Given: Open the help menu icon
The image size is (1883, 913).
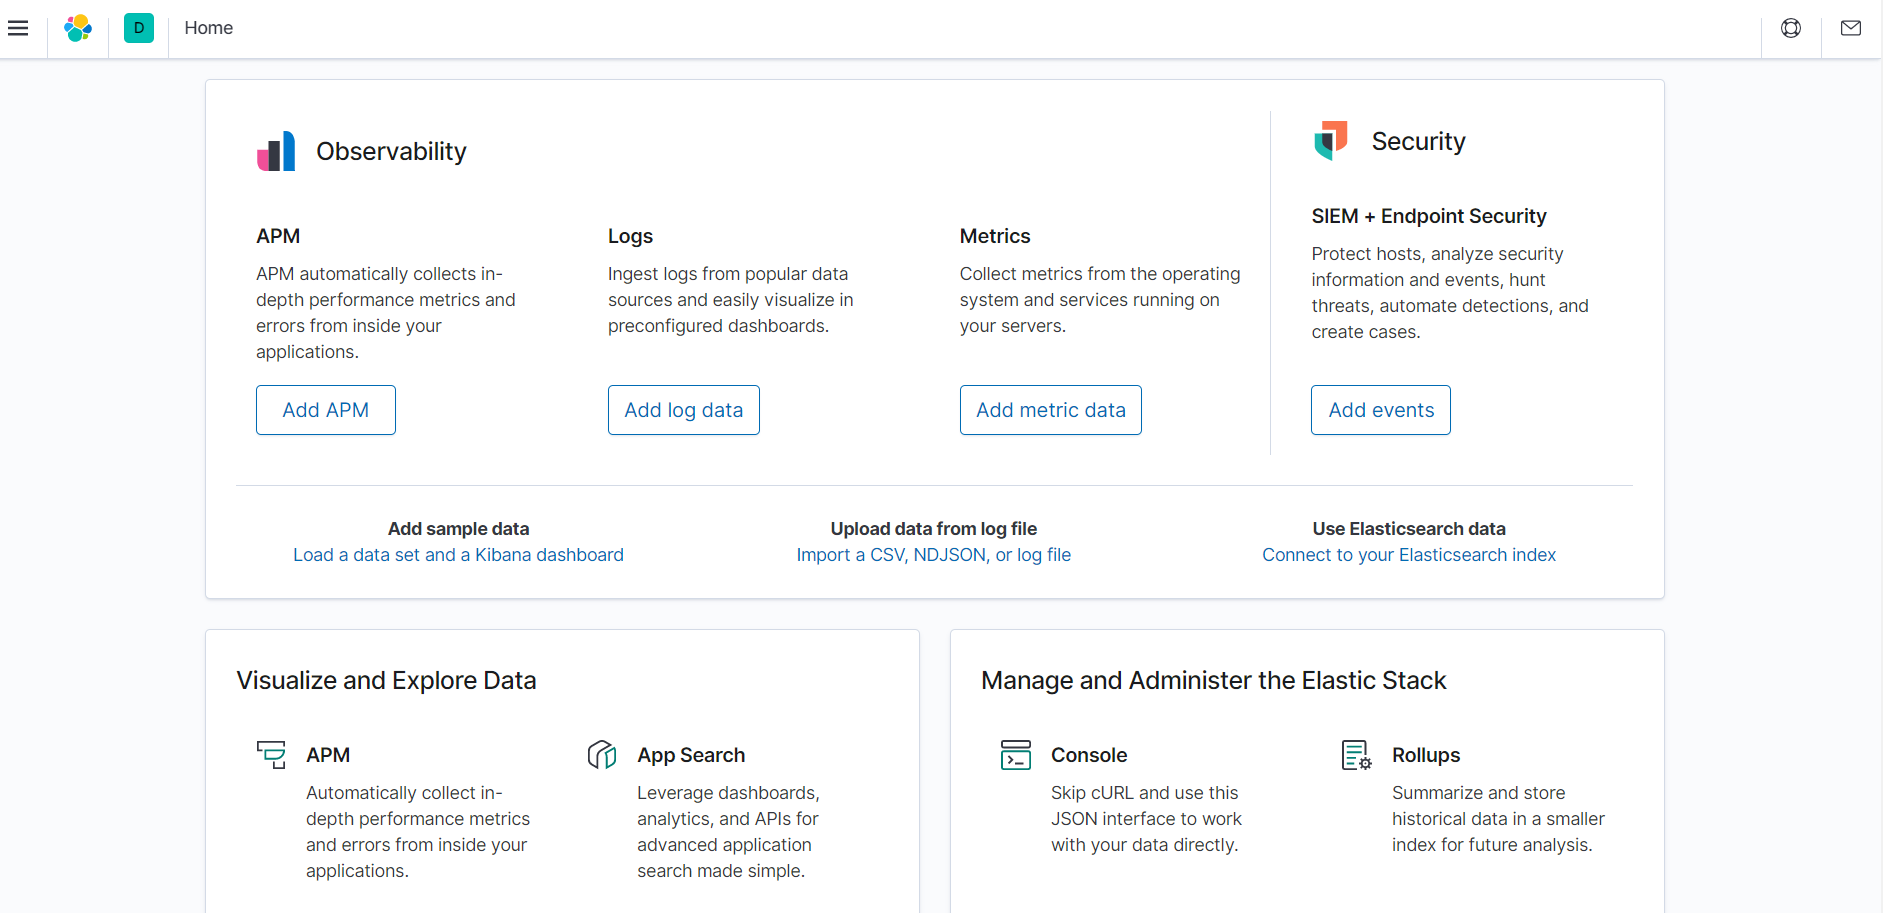Looking at the screenshot, I should click(1791, 28).
